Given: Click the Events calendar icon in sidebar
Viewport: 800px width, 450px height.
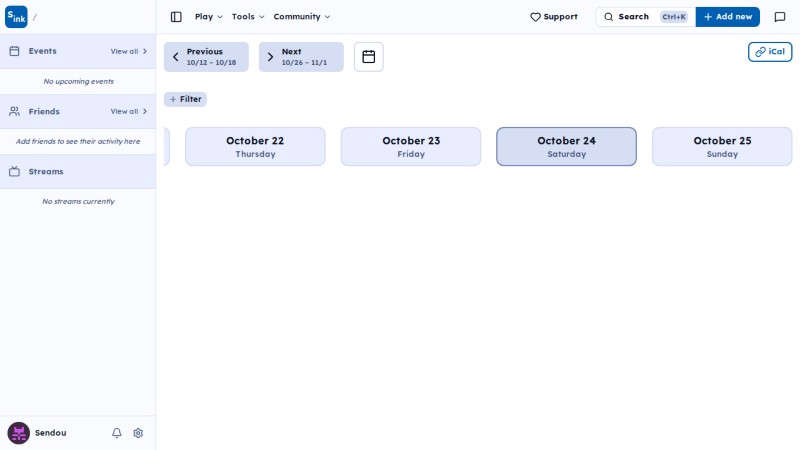Looking at the screenshot, I should coord(14,51).
